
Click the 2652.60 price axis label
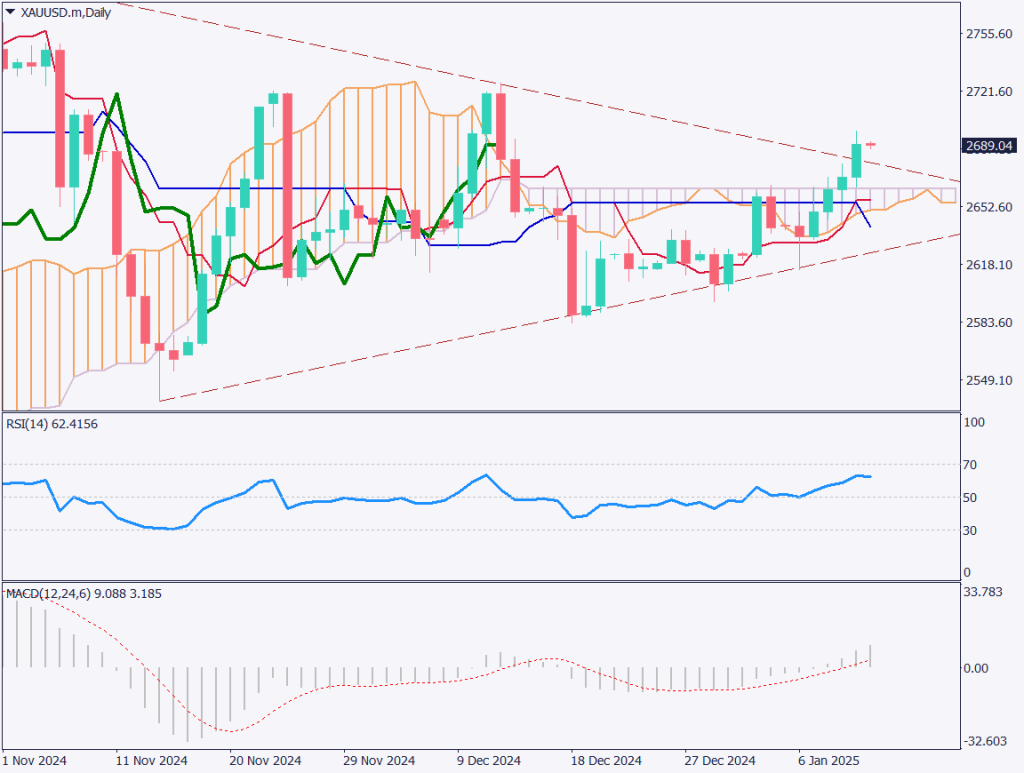click(990, 207)
